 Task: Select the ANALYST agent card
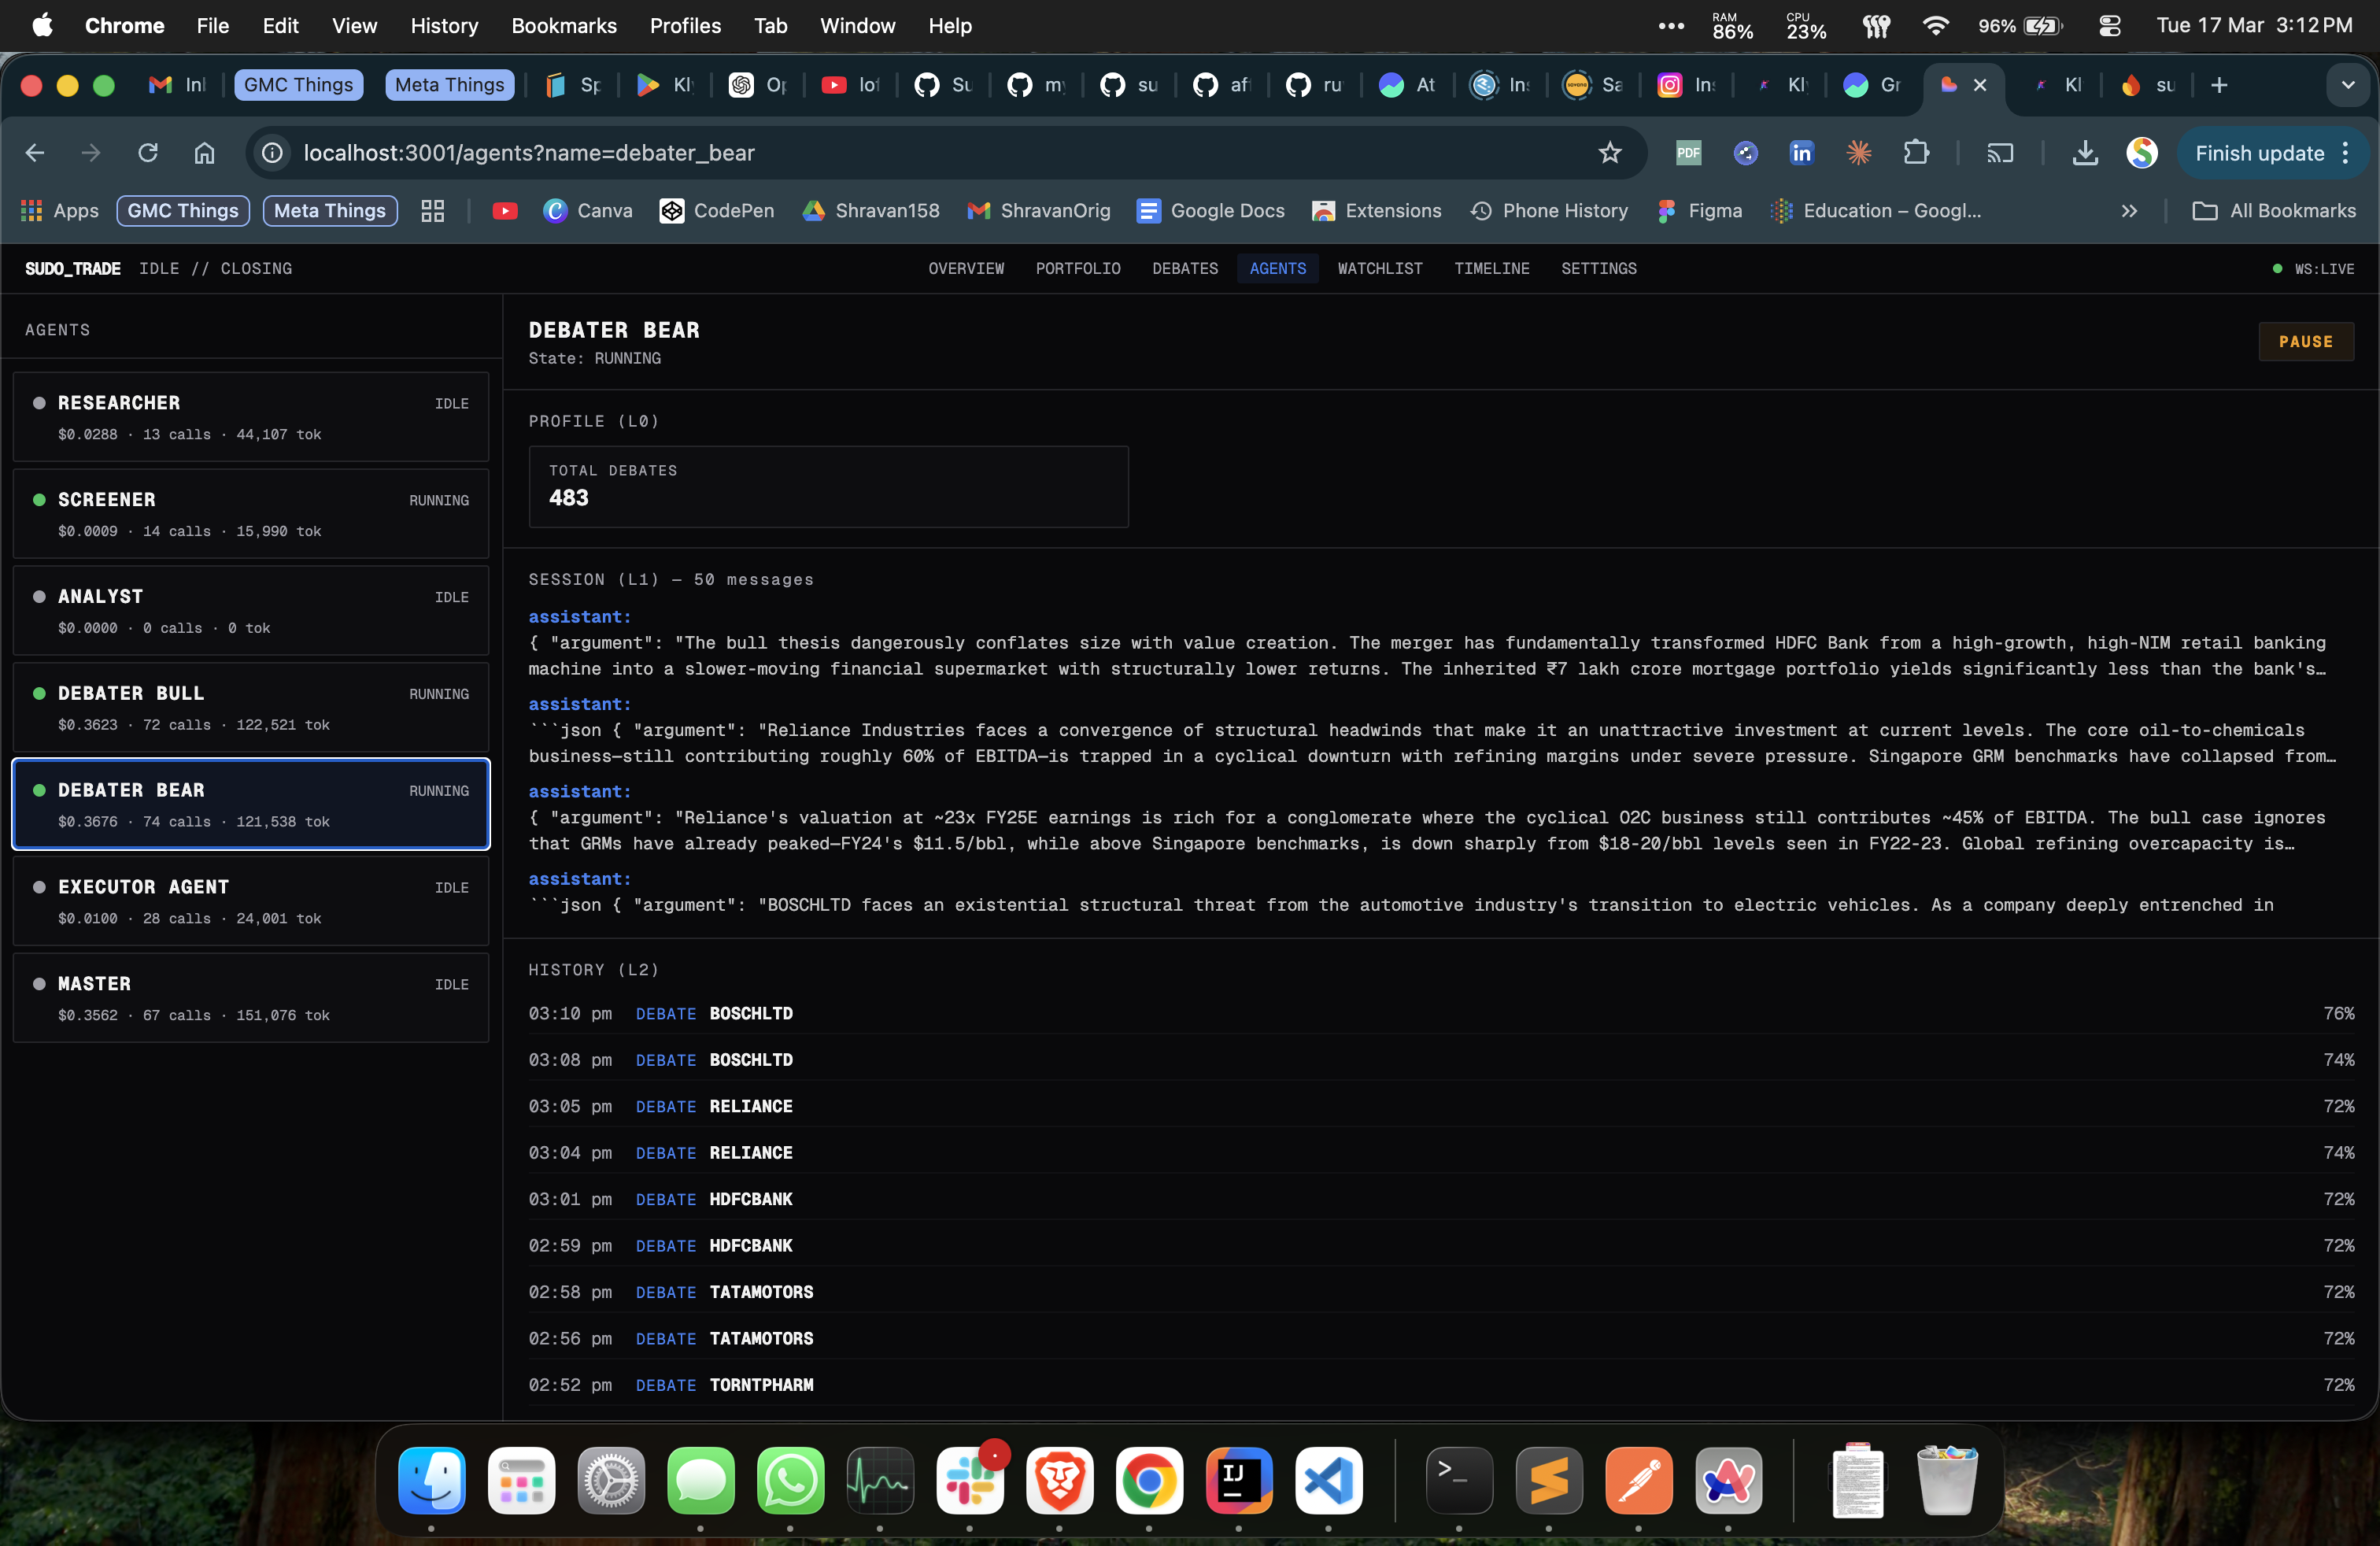pyautogui.click(x=251, y=611)
